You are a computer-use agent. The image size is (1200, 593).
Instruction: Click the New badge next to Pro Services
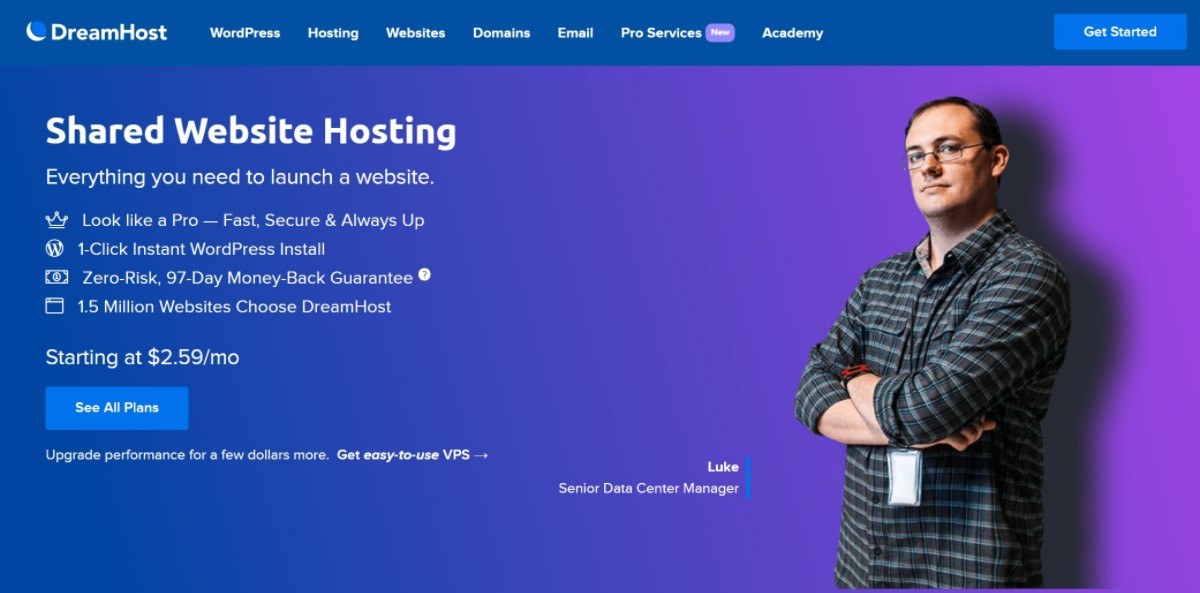click(x=720, y=33)
